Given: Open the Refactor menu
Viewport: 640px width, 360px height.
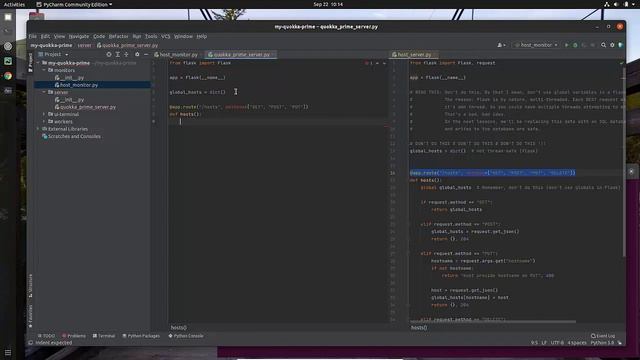Looking at the screenshot, I should click(x=118, y=36).
